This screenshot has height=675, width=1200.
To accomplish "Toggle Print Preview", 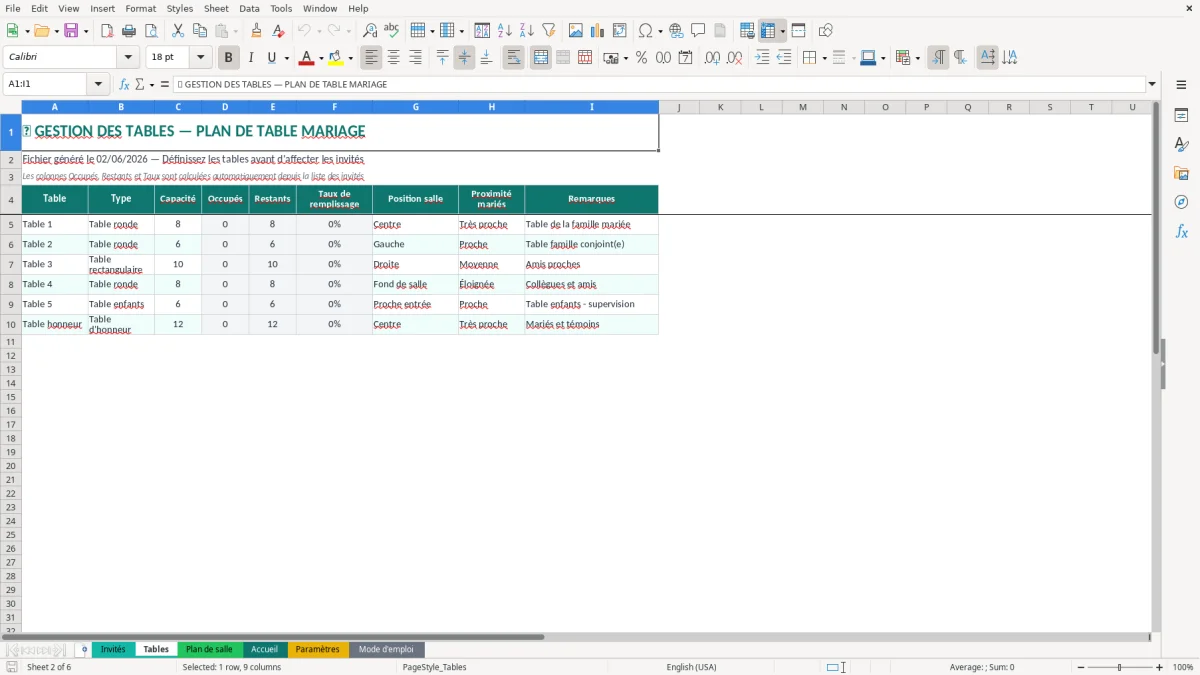I will coord(151,31).
